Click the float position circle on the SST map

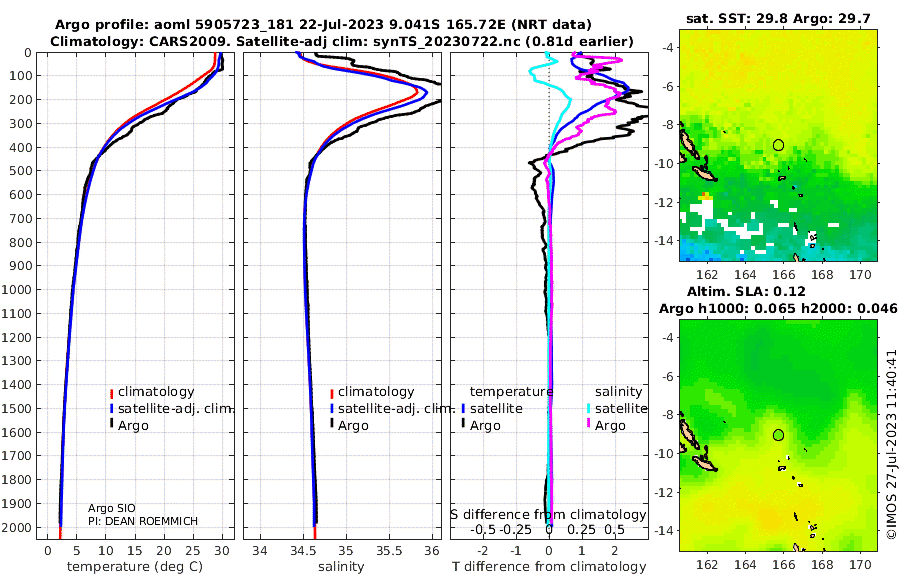coord(778,145)
